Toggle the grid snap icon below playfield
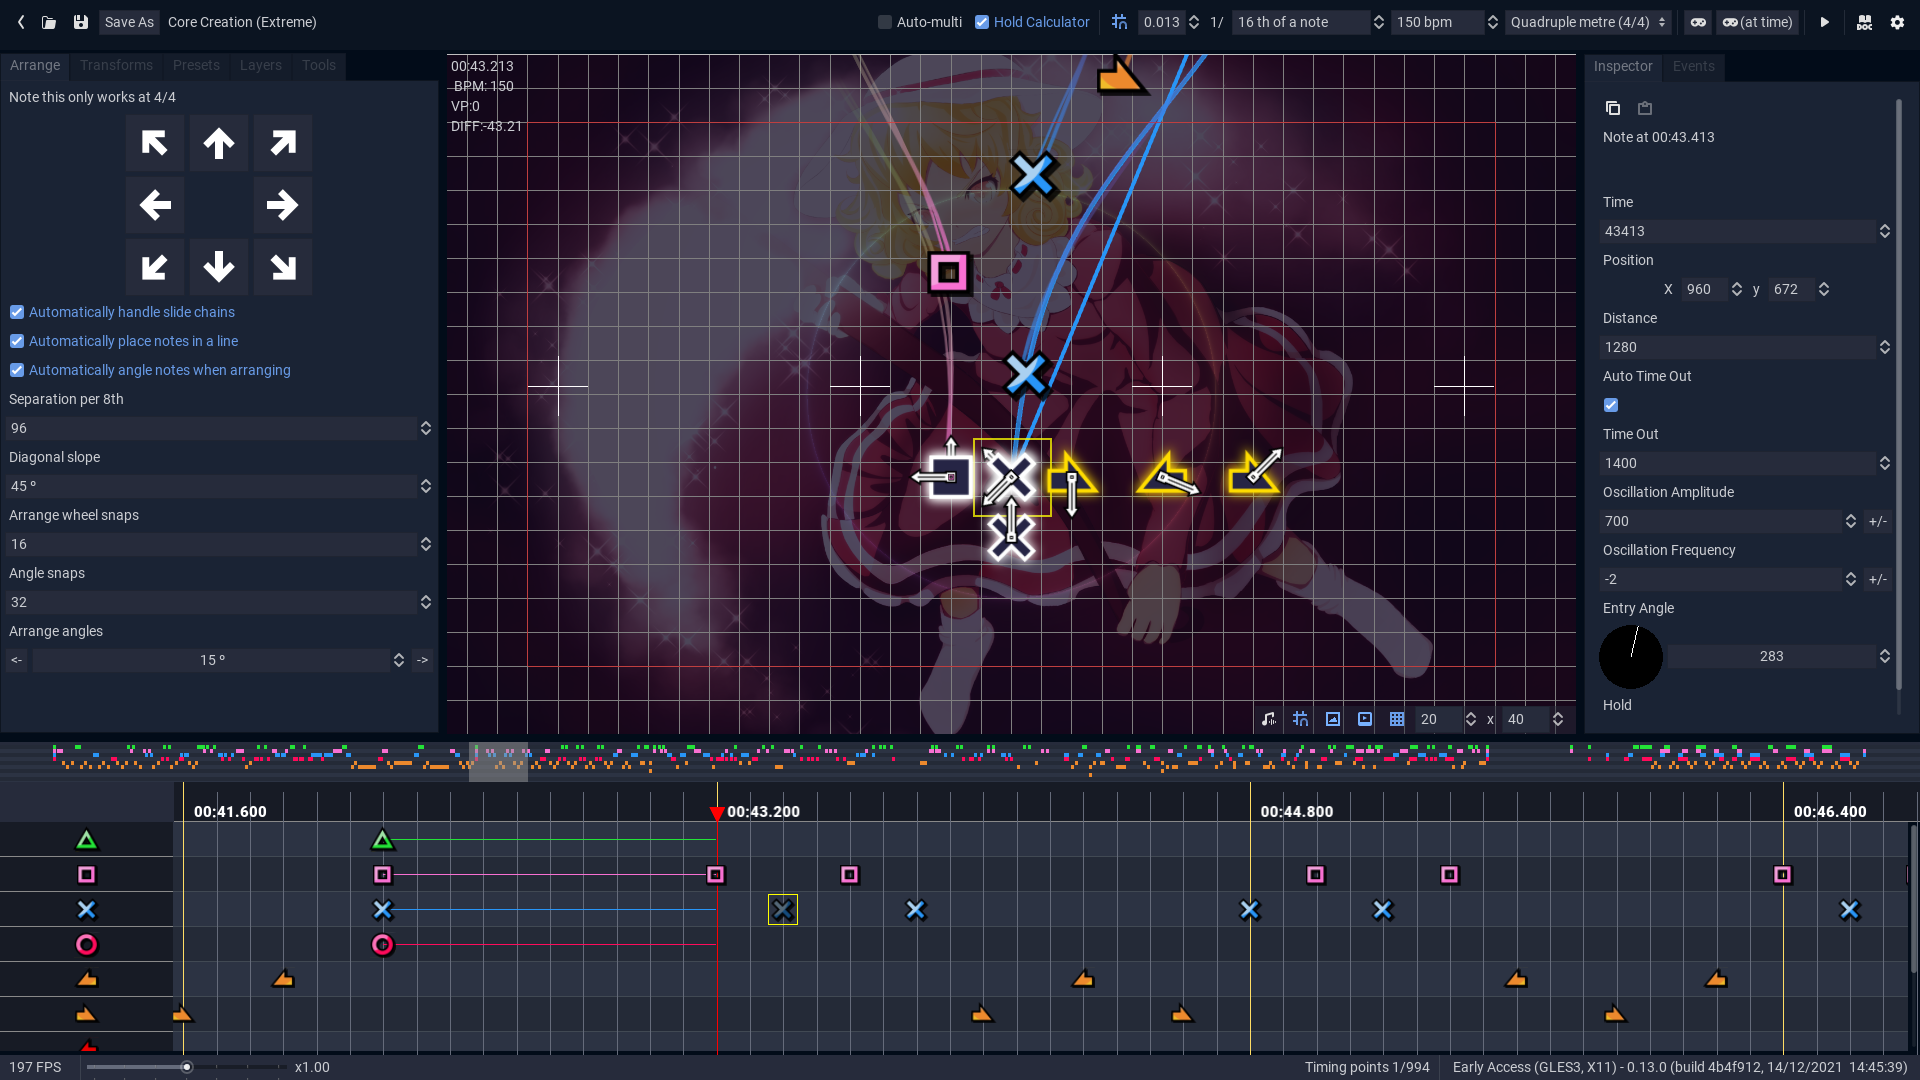This screenshot has width=1920, height=1080. pyautogui.click(x=1301, y=719)
